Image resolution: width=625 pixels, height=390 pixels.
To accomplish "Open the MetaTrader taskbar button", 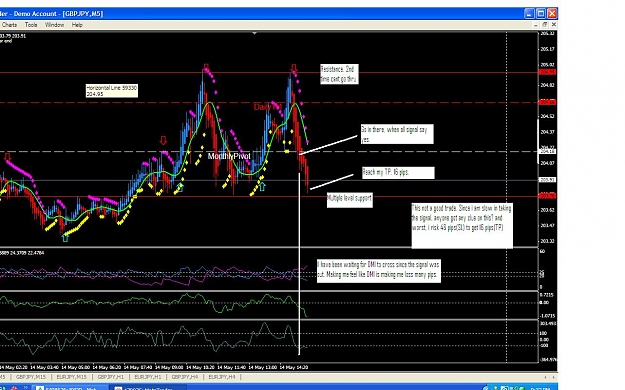I will pyautogui.click(x=149, y=388).
